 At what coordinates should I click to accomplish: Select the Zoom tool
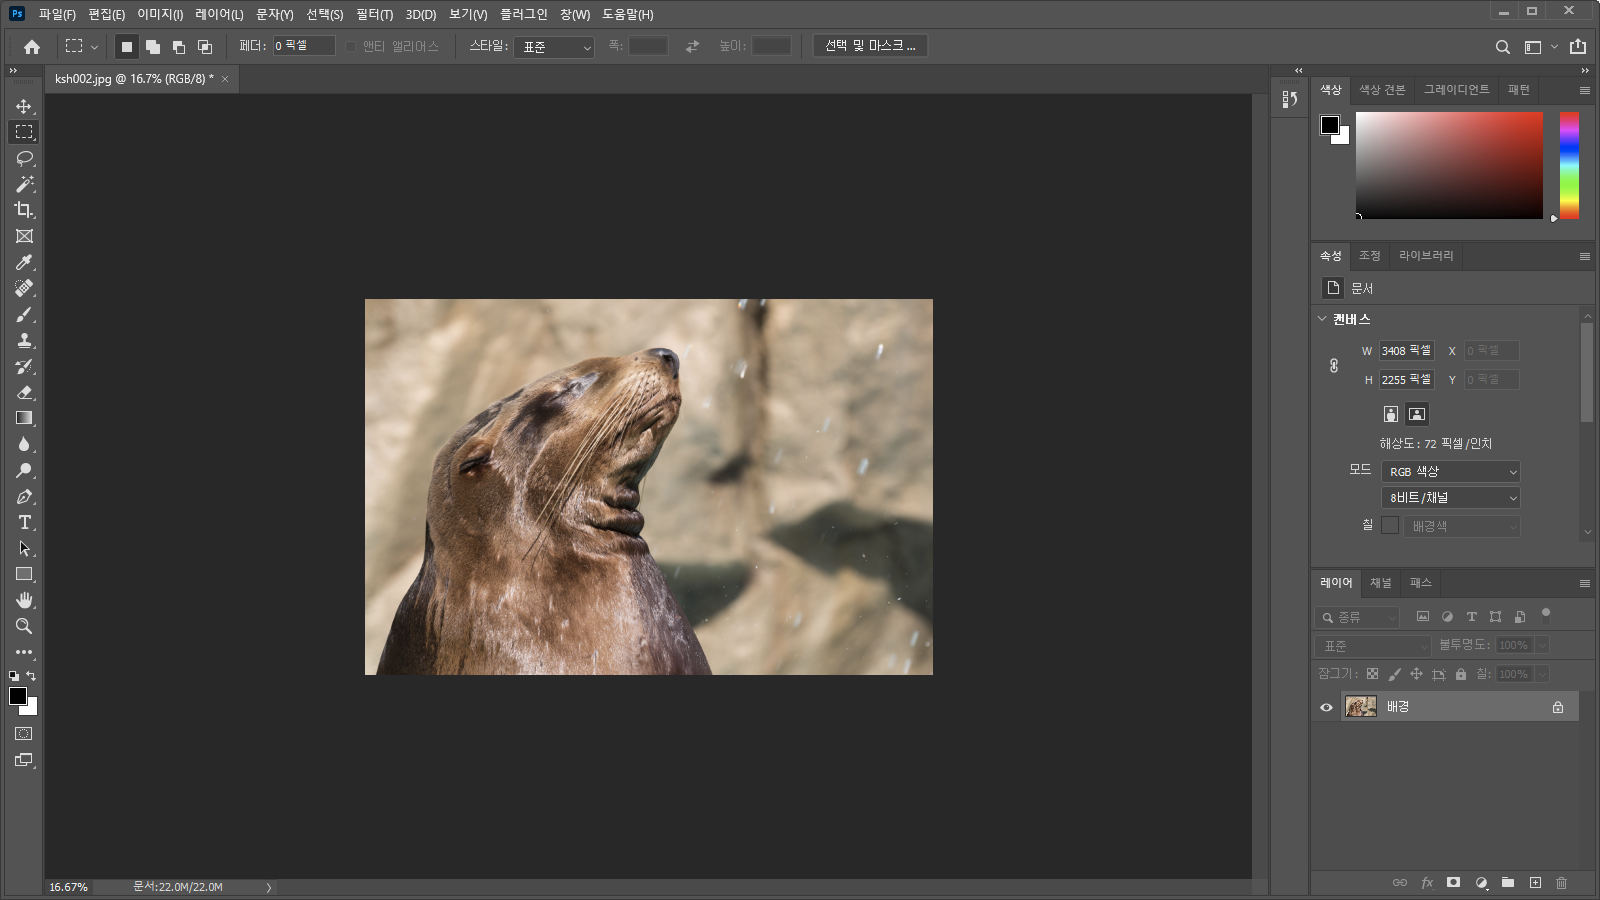(x=24, y=627)
